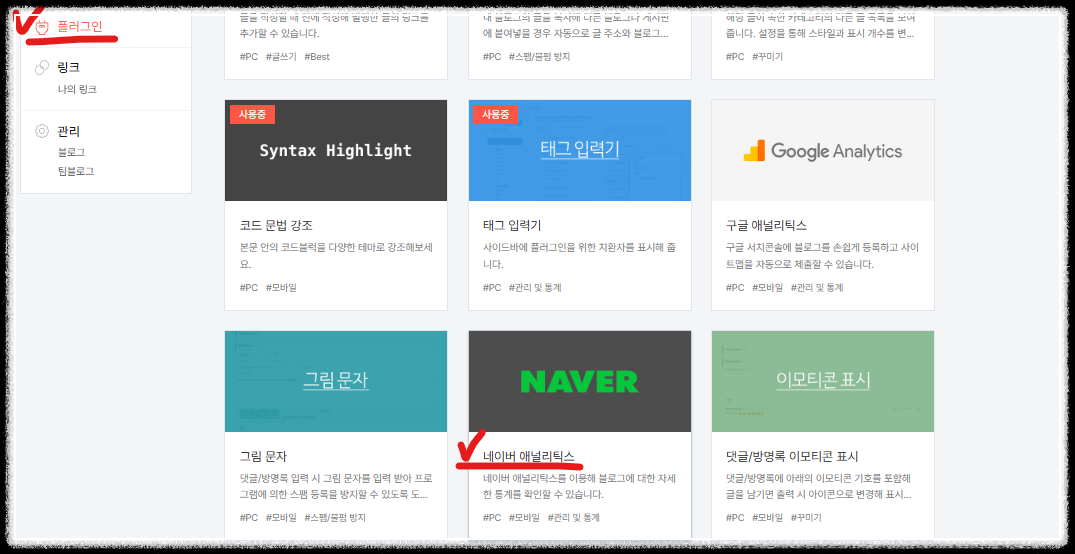Open the 구글 애널리틱스 plugin title
This screenshot has width=1075, height=554.
click(x=766, y=226)
